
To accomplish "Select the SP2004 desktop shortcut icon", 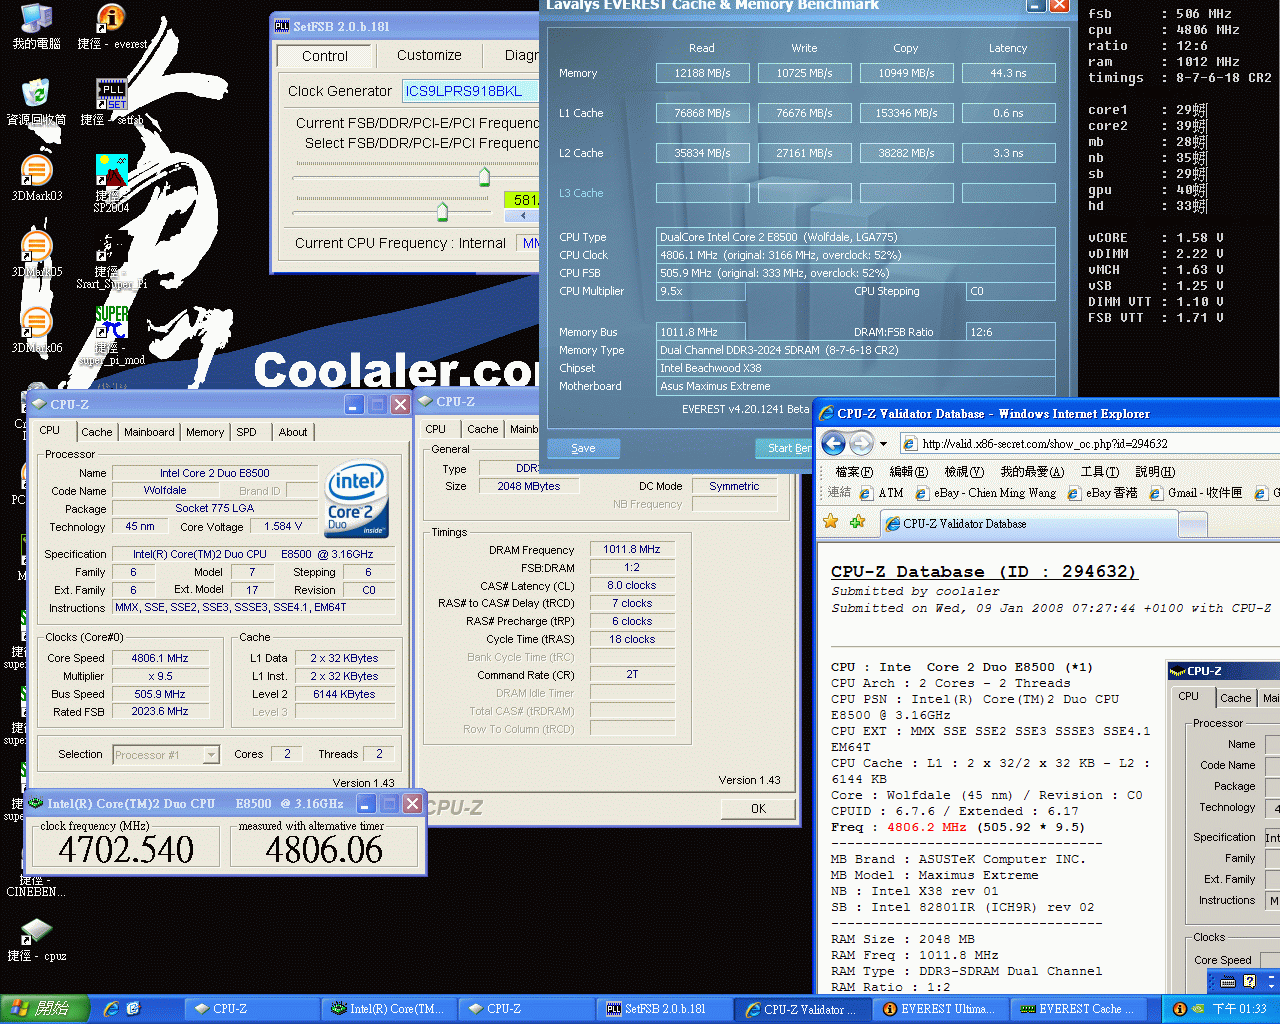I will (x=111, y=172).
